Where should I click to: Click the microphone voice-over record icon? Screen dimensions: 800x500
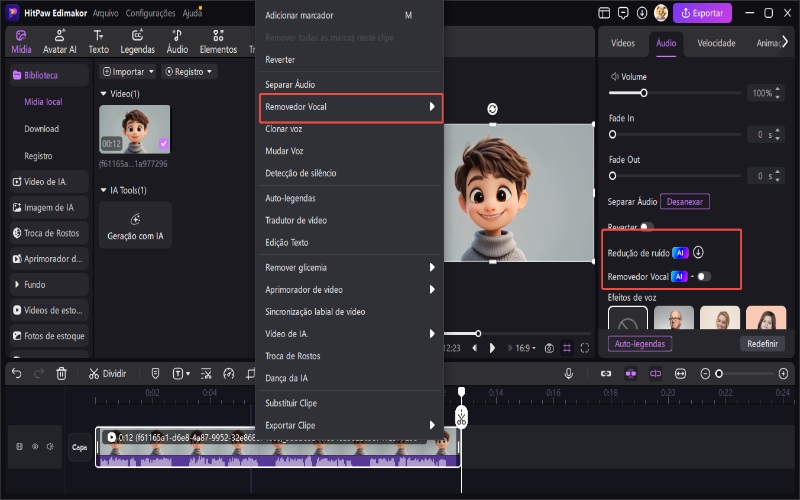(x=568, y=373)
